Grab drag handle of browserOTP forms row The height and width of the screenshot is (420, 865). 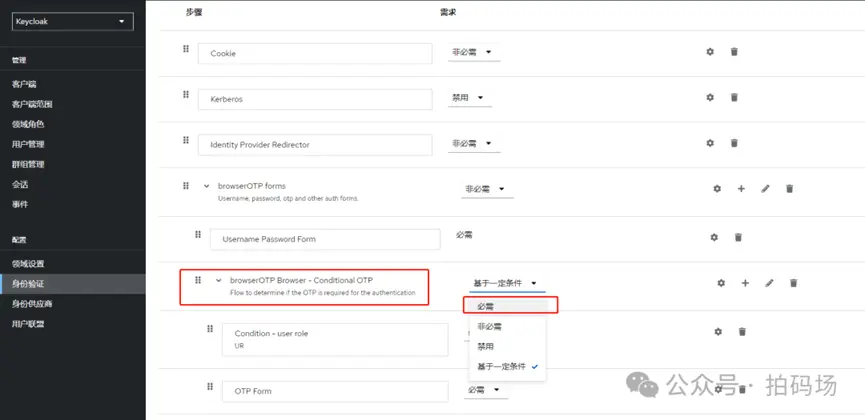pos(186,186)
